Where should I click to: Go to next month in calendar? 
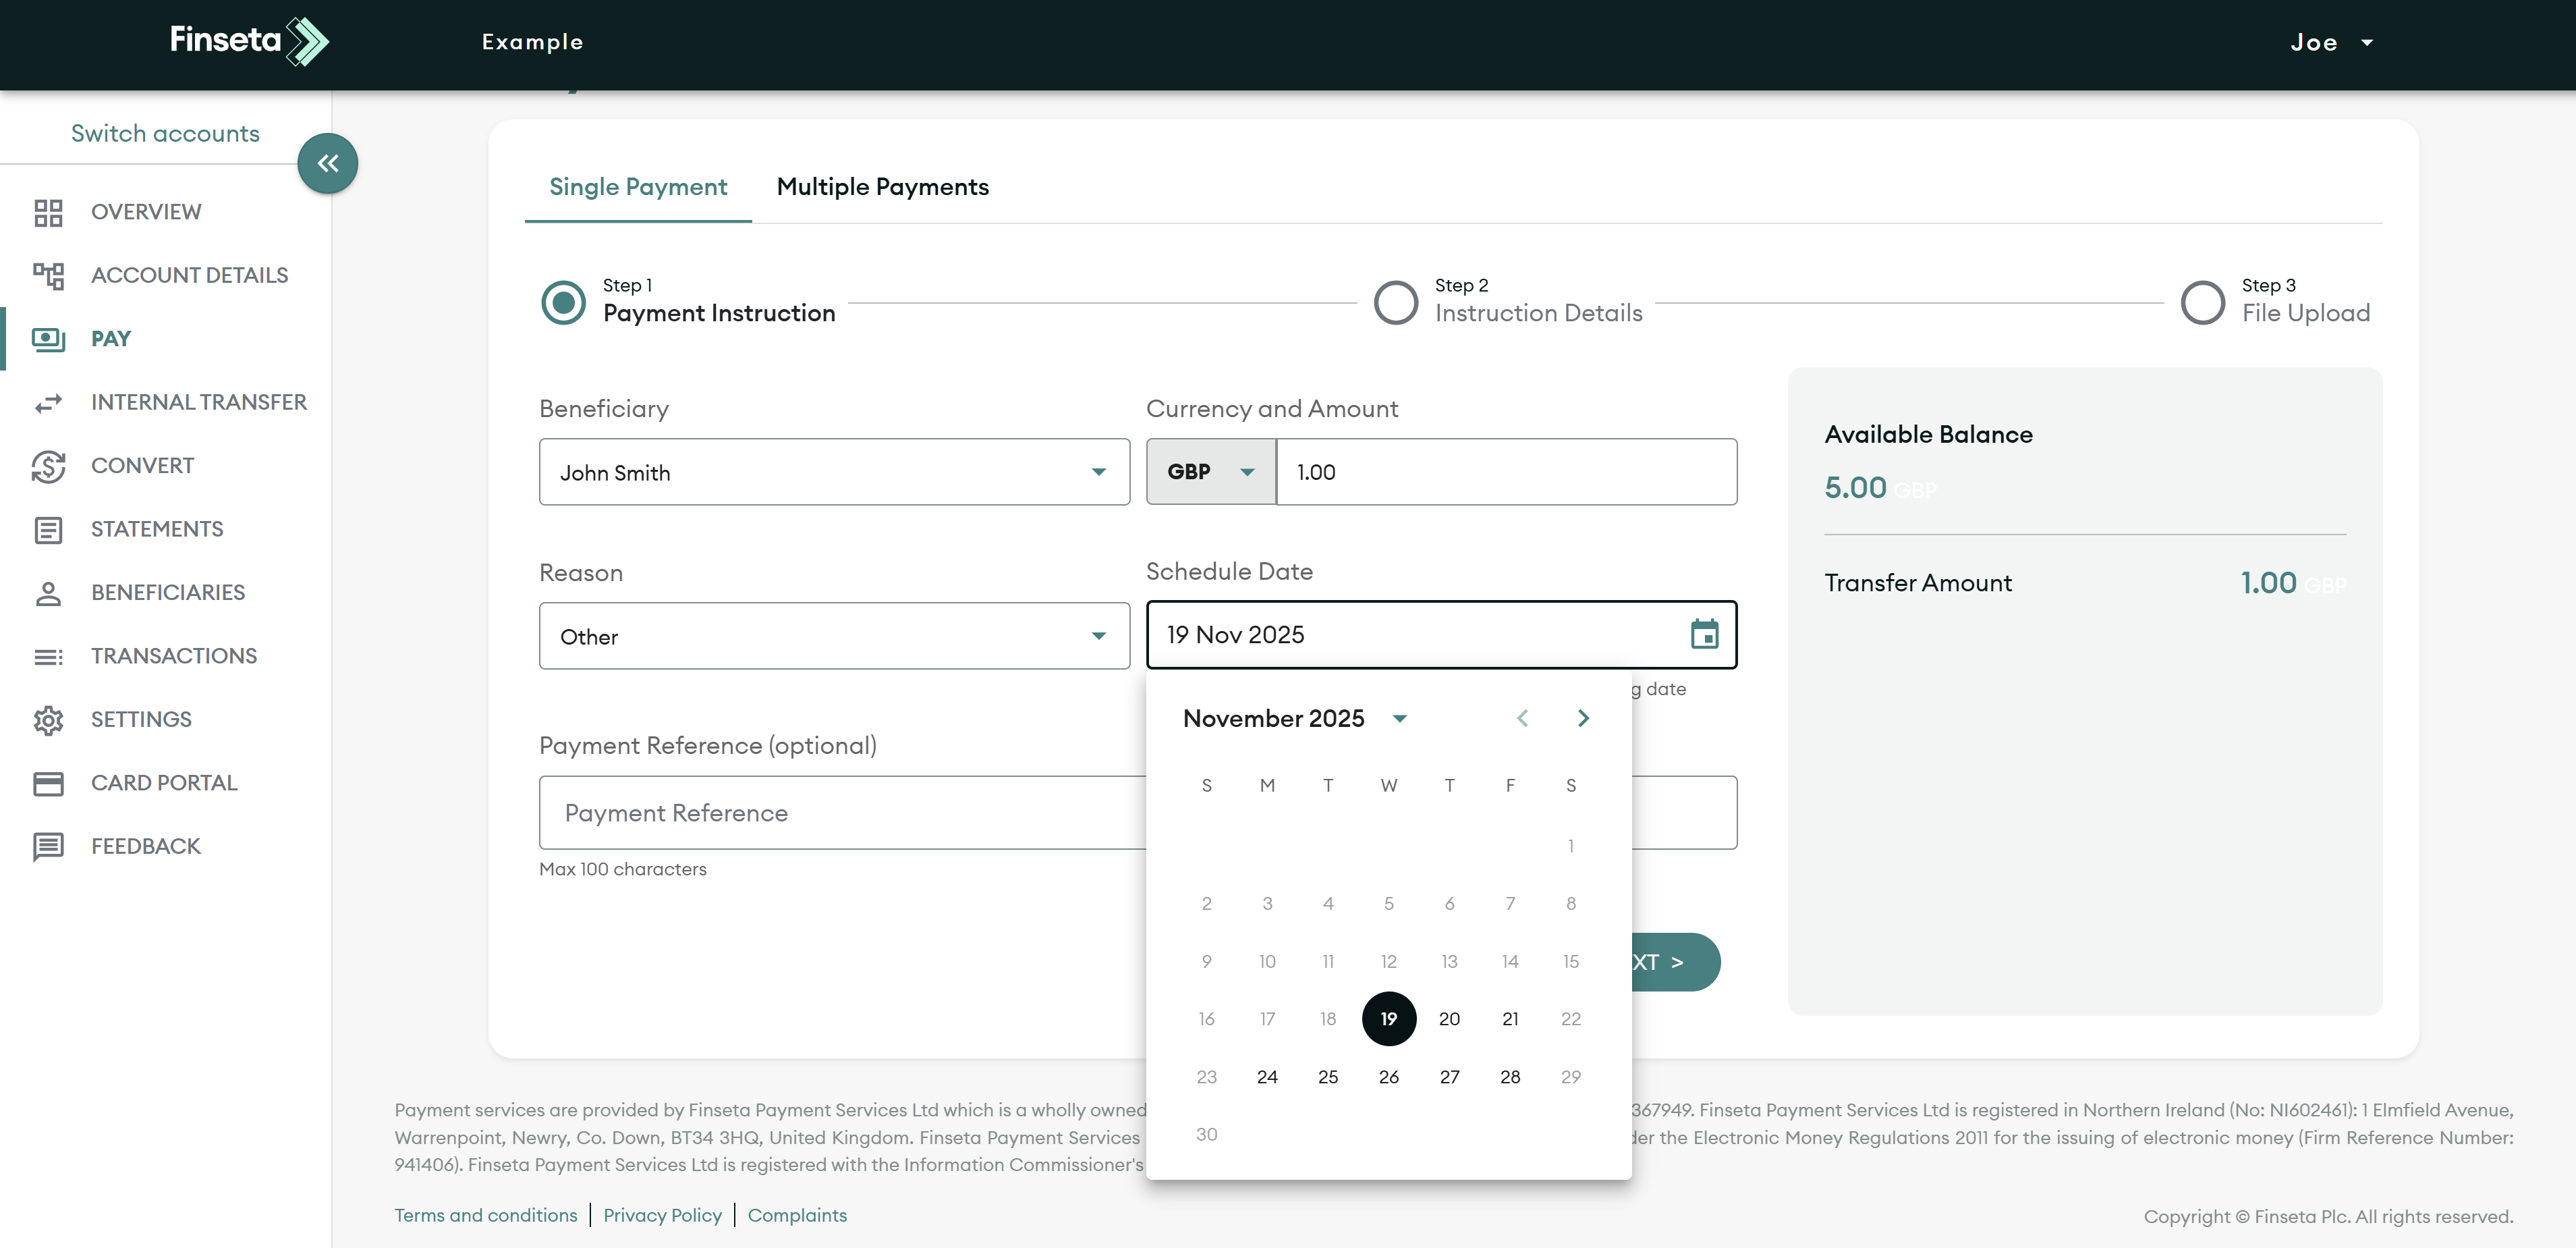(x=1582, y=718)
